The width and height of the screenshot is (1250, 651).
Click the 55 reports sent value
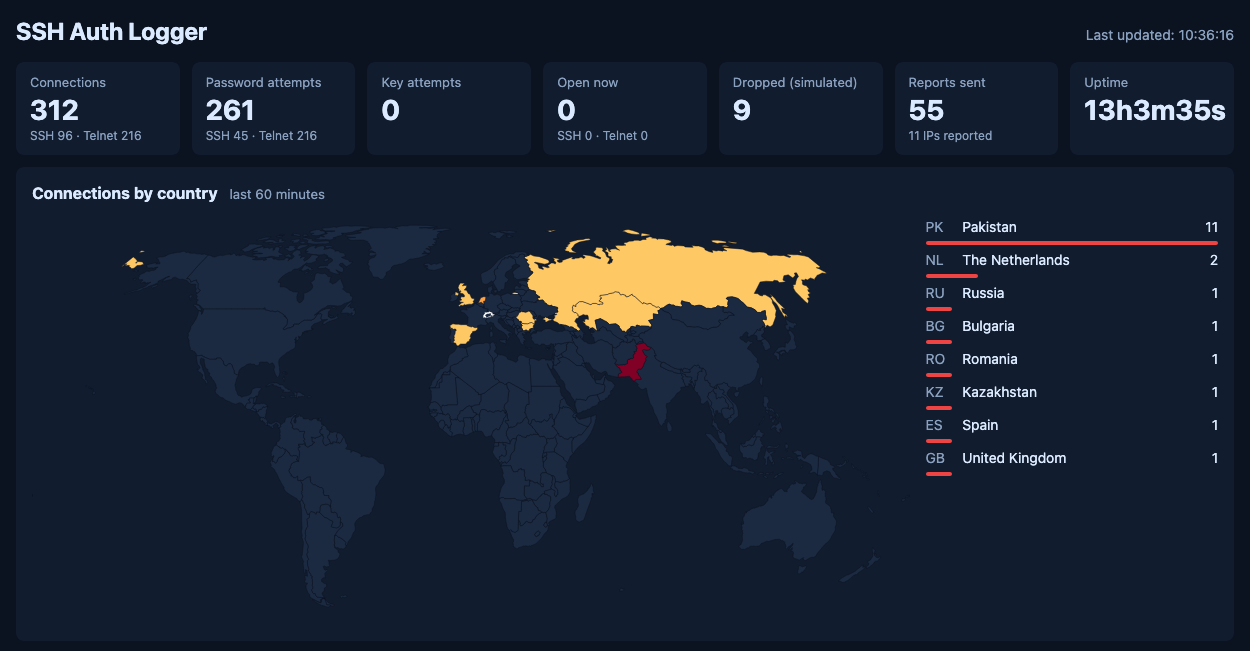[926, 110]
